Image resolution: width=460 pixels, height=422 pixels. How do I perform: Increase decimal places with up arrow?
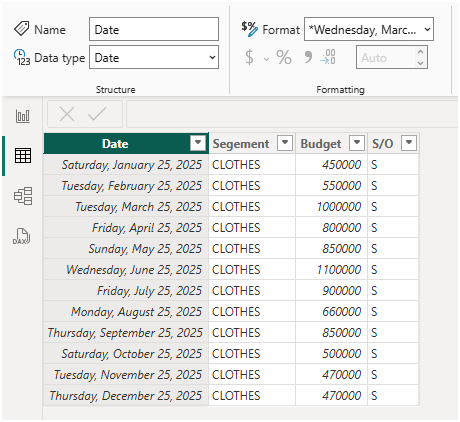coord(420,52)
